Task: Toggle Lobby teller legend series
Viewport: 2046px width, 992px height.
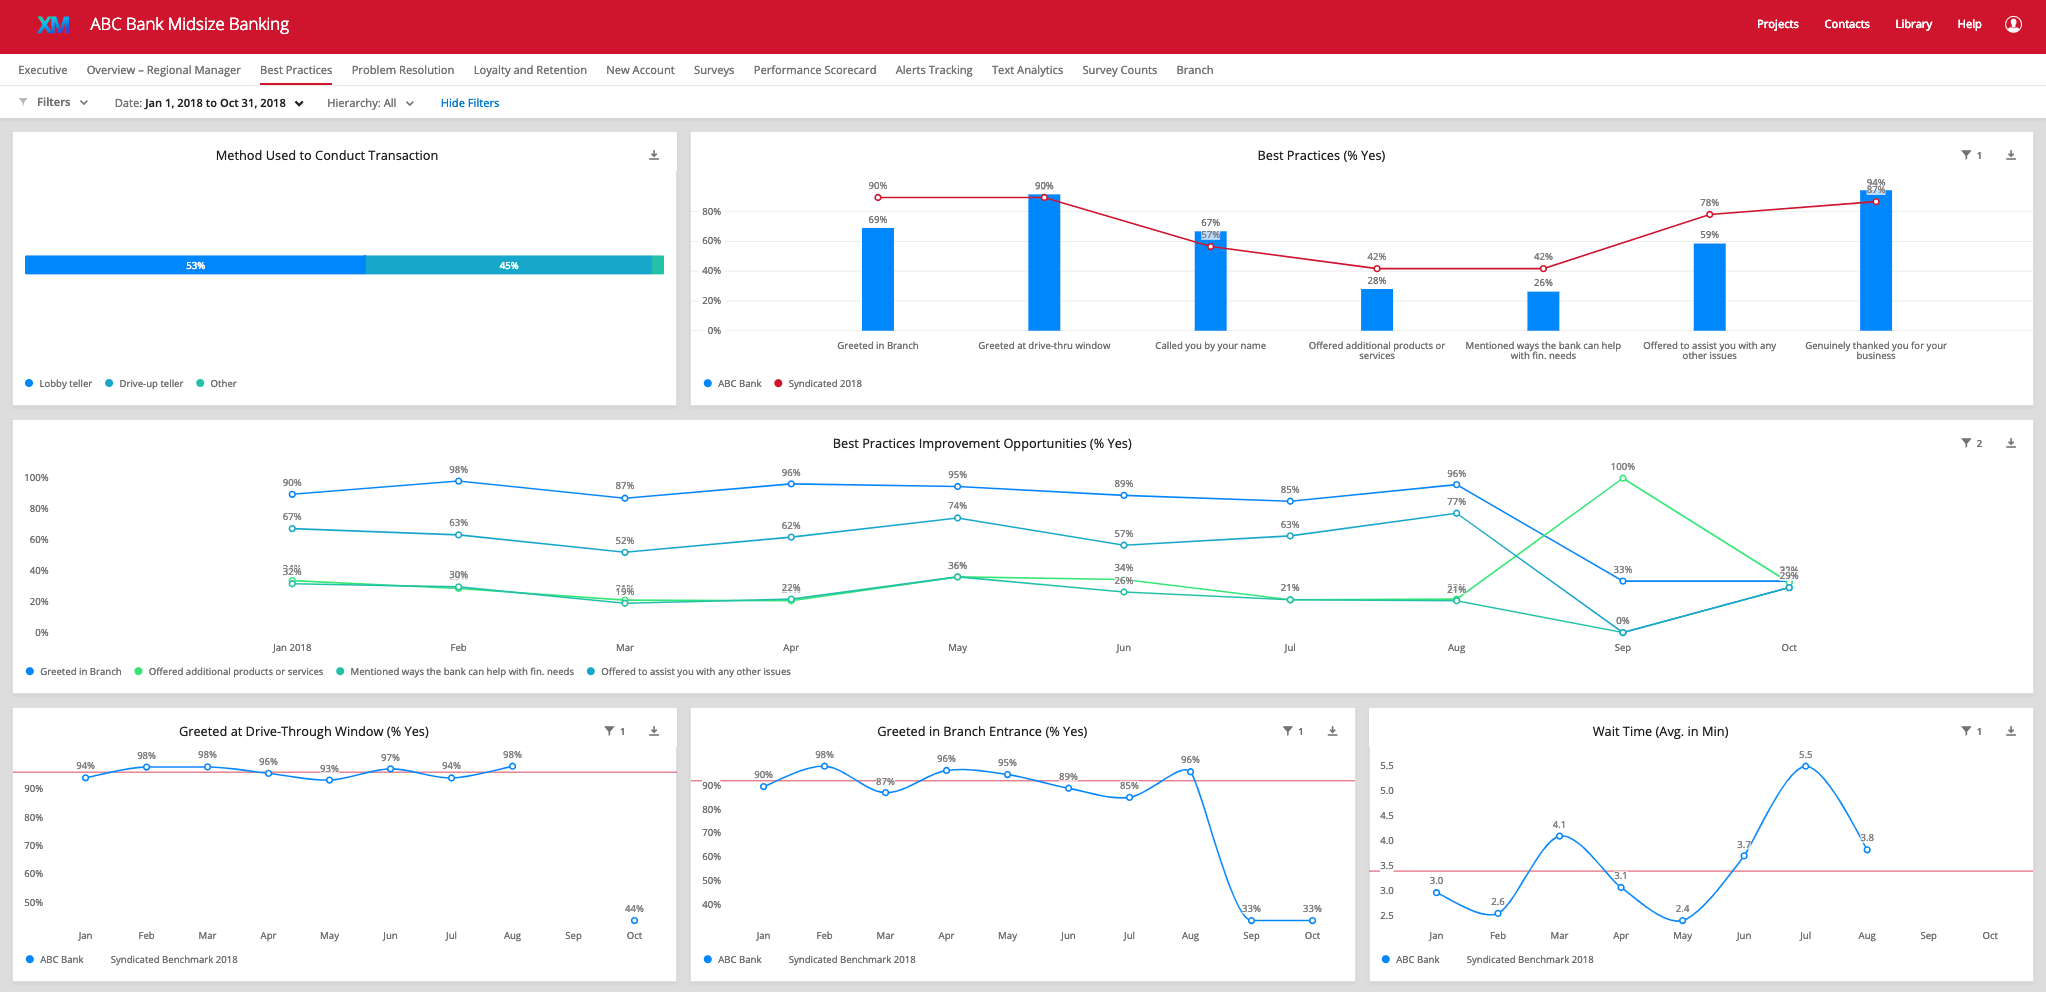Action: point(59,384)
